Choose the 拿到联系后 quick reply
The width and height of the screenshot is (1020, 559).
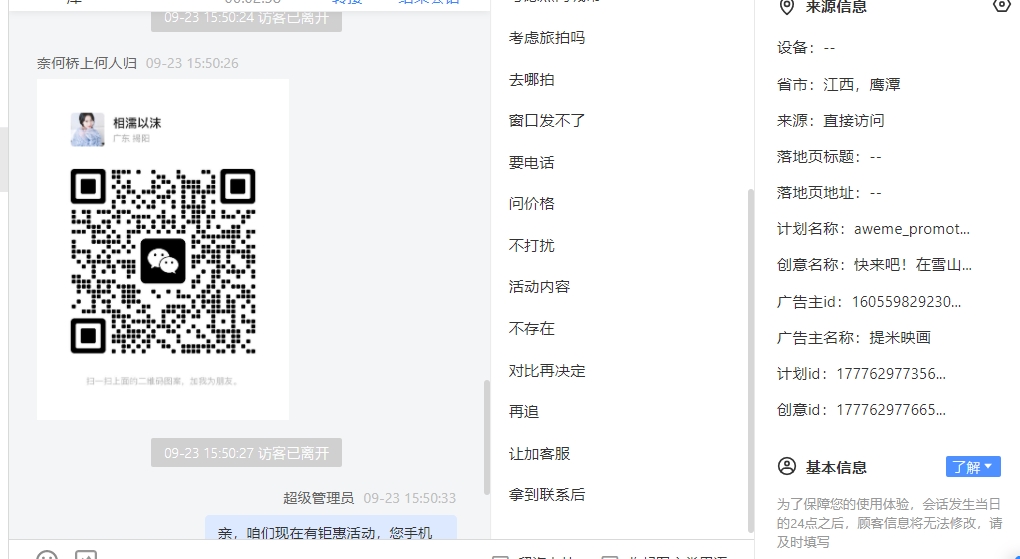546,495
